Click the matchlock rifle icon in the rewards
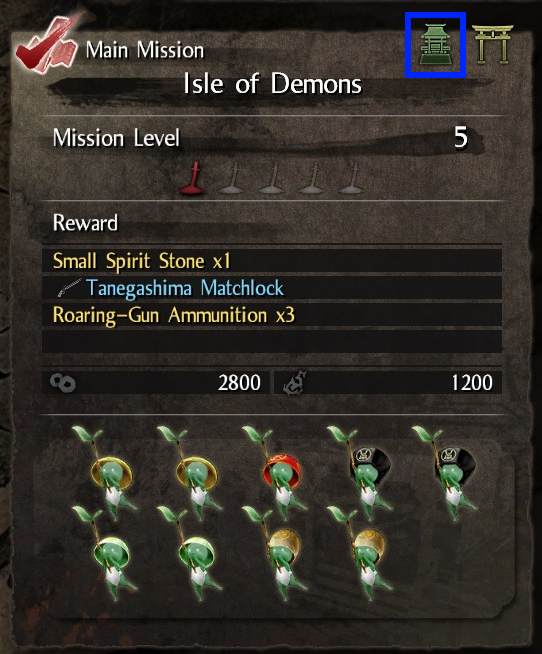The image size is (542, 654). 69,288
